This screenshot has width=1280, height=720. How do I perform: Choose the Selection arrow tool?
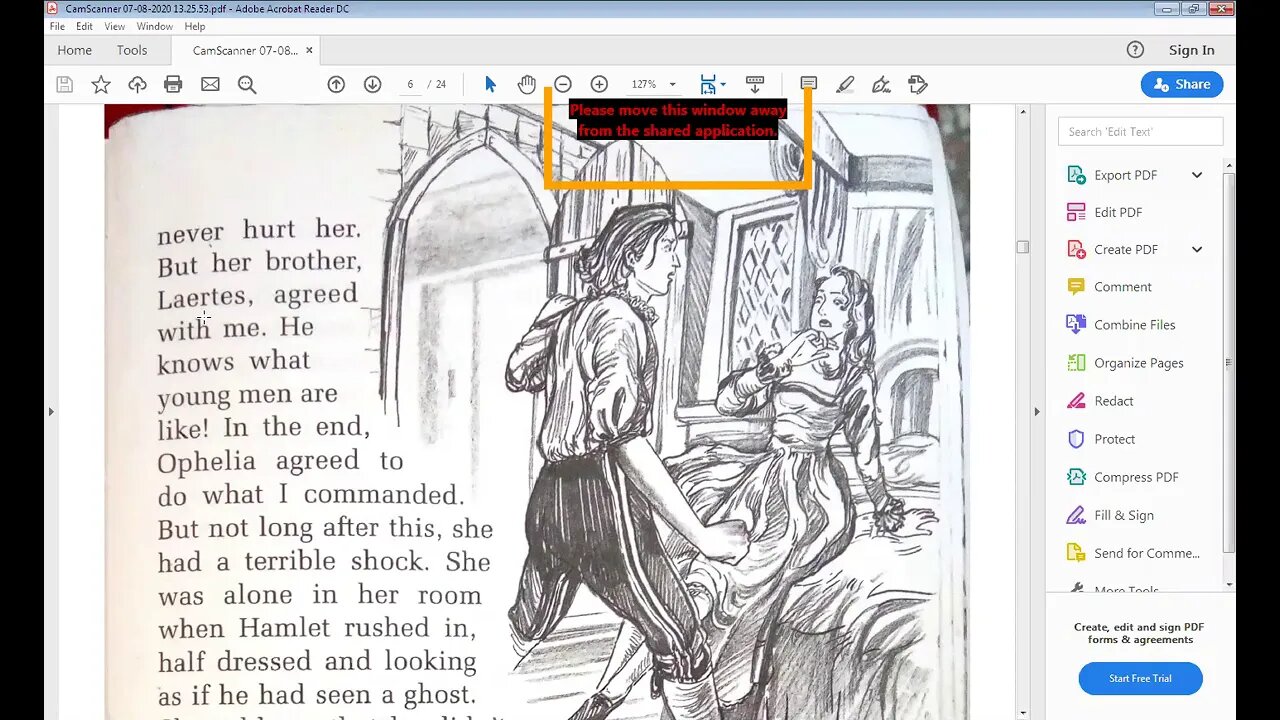tap(490, 85)
